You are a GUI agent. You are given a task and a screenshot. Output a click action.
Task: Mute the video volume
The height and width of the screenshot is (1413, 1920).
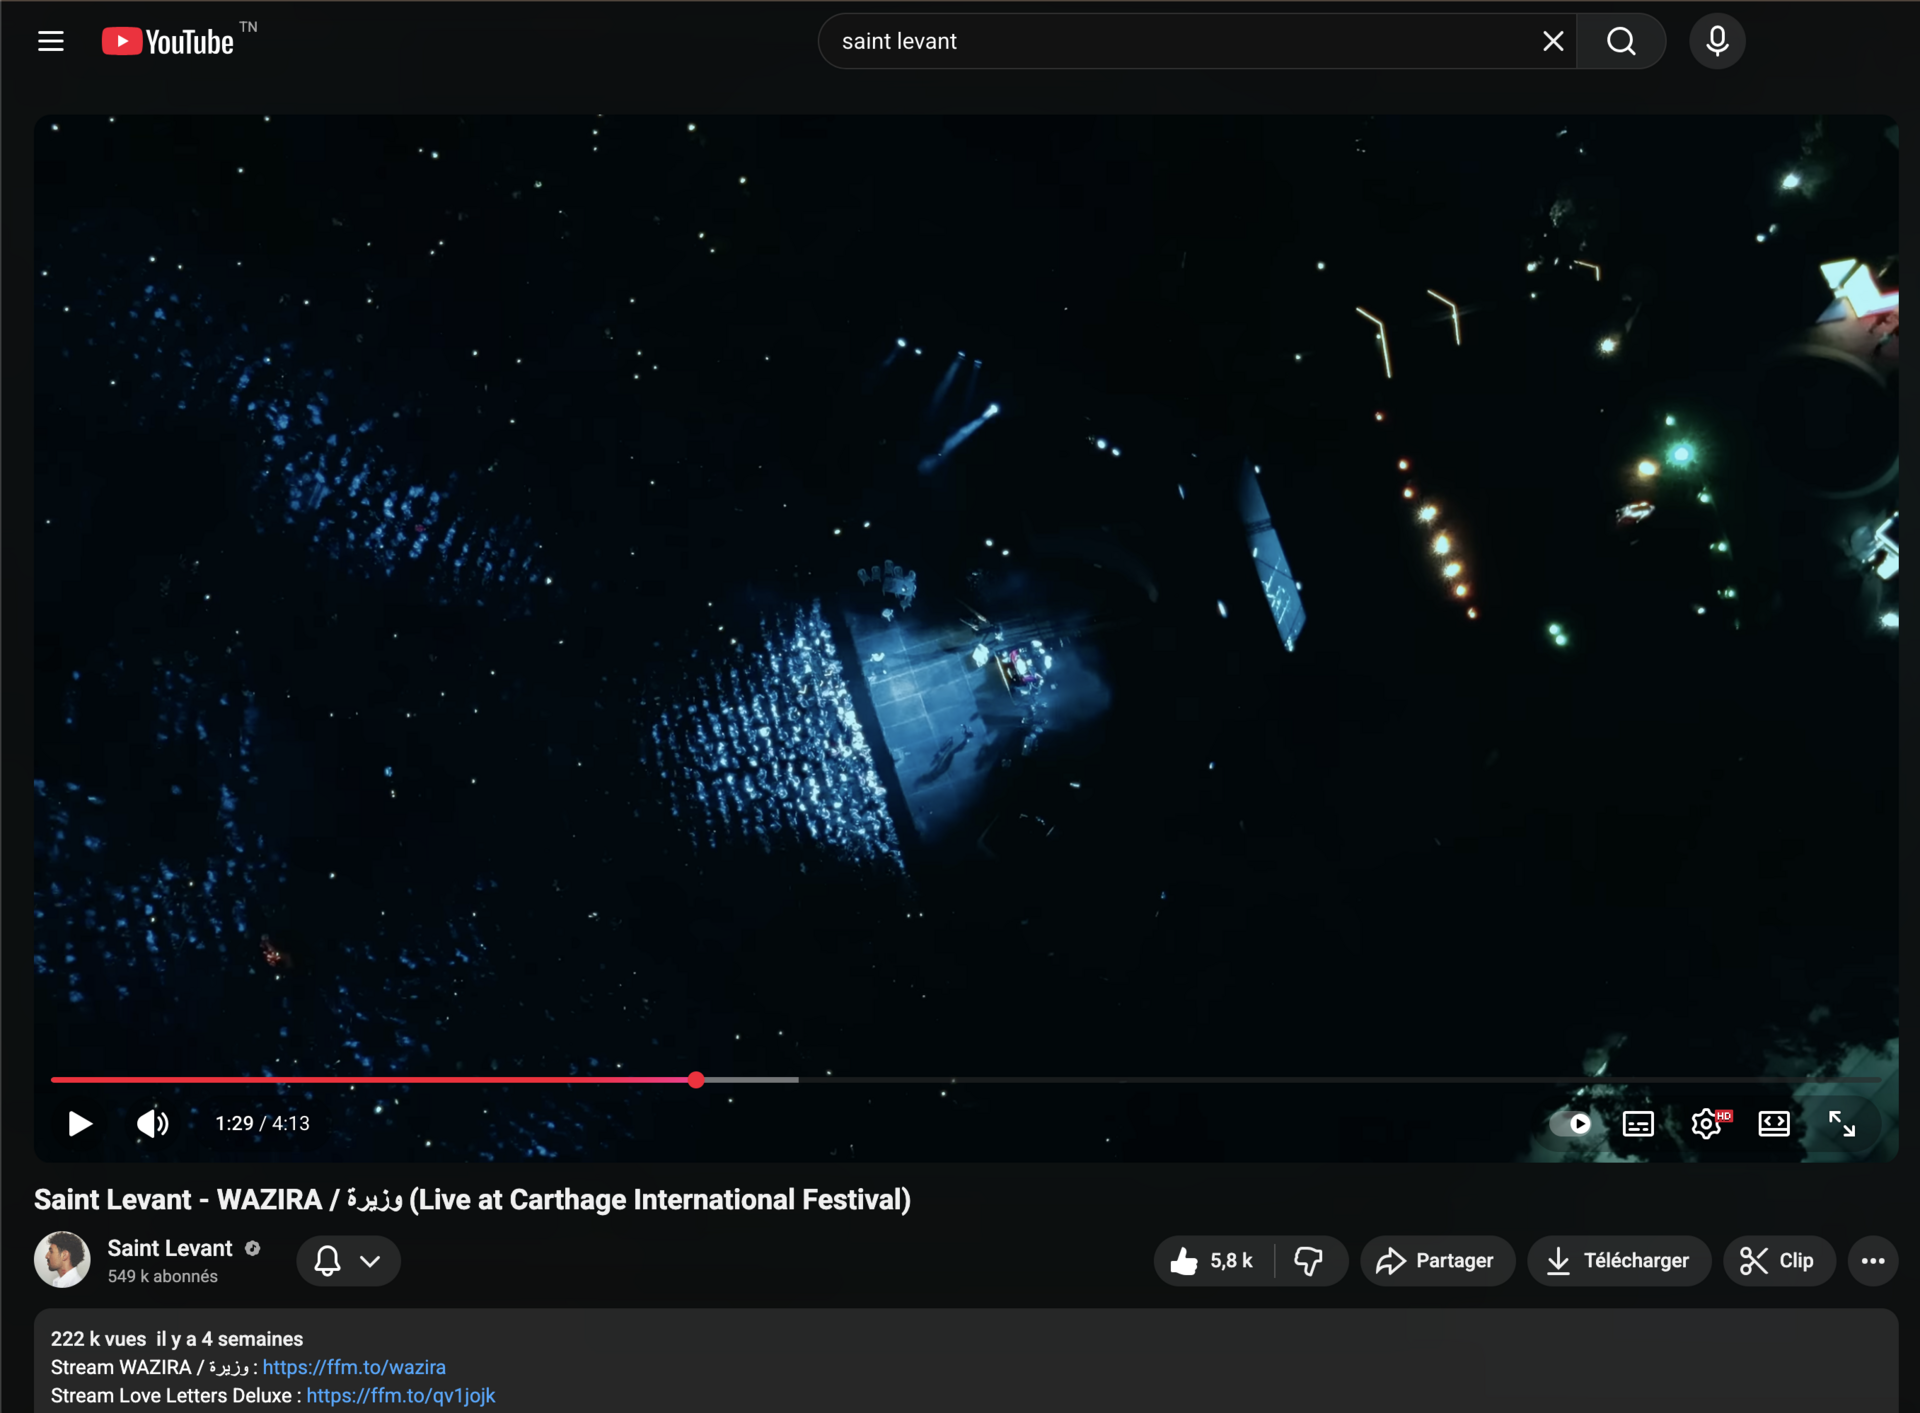coord(152,1123)
